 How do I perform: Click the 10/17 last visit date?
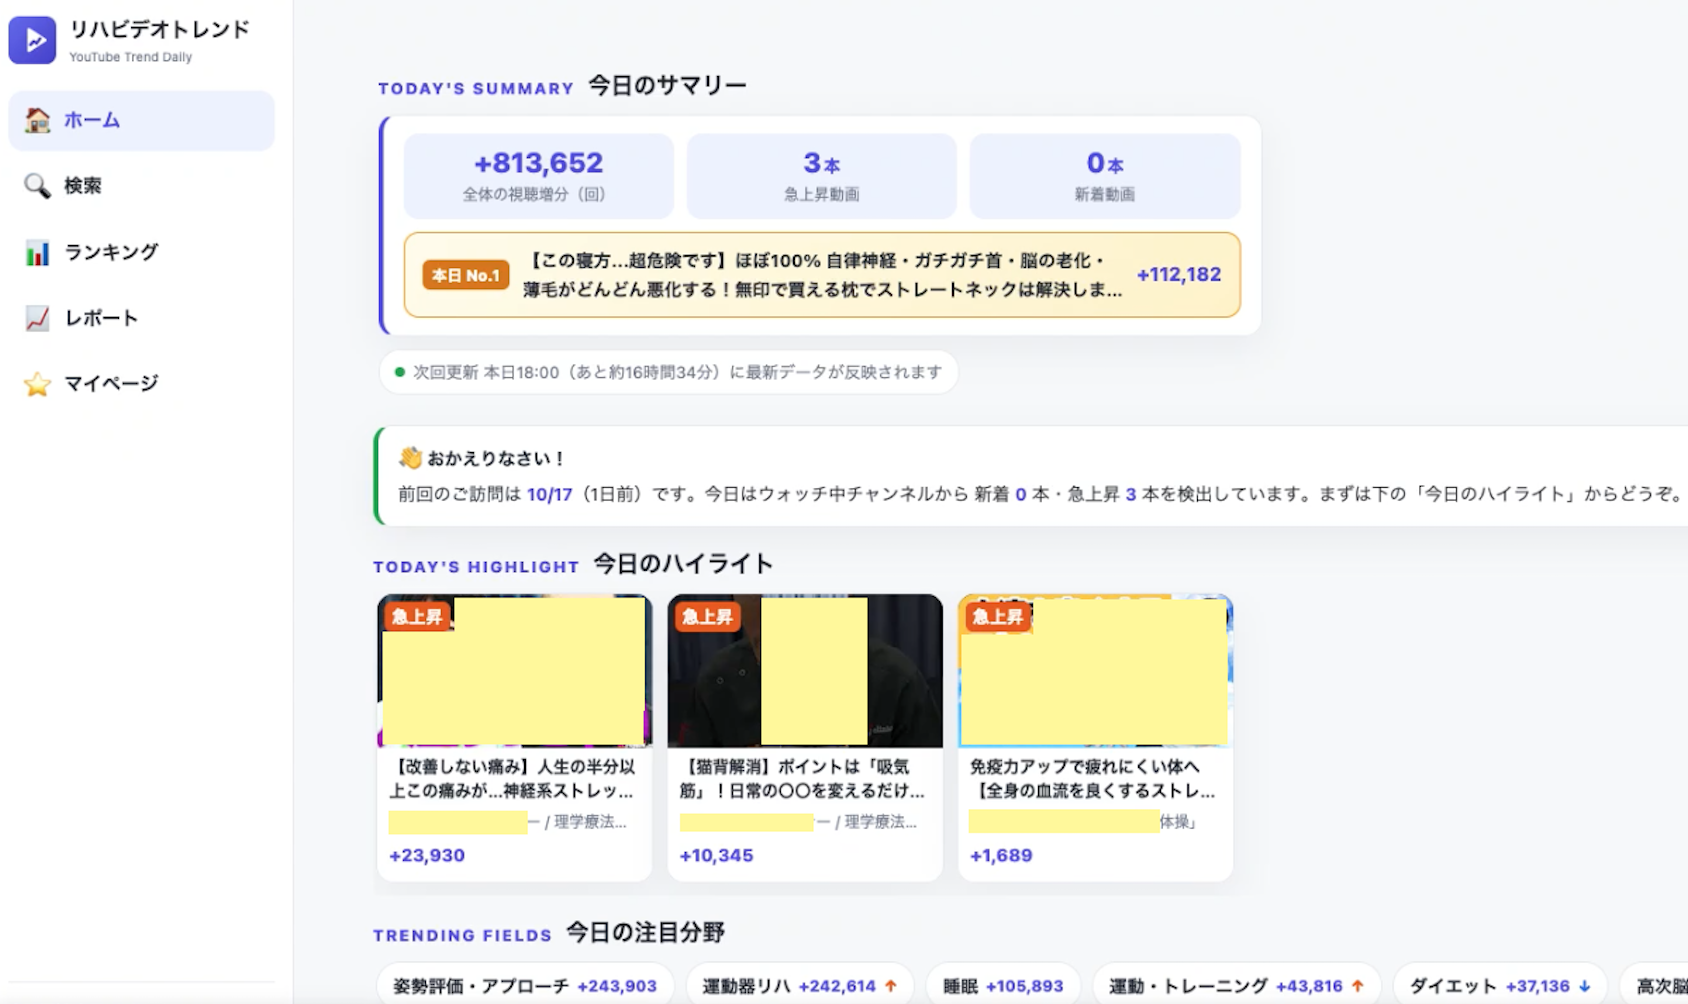tap(549, 494)
